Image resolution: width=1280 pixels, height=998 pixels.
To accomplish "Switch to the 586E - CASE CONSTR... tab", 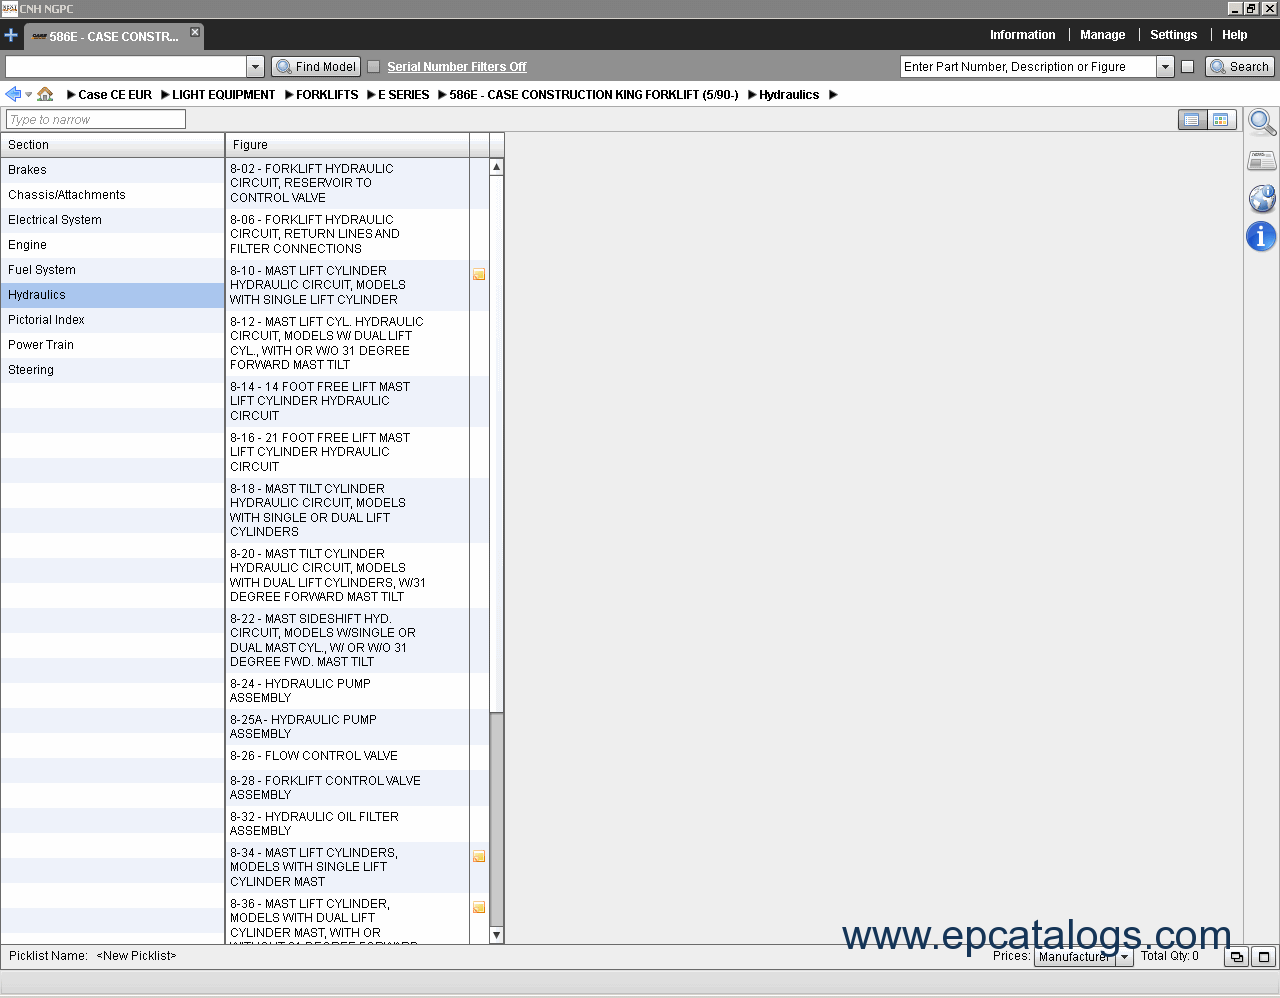I will click(x=113, y=37).
